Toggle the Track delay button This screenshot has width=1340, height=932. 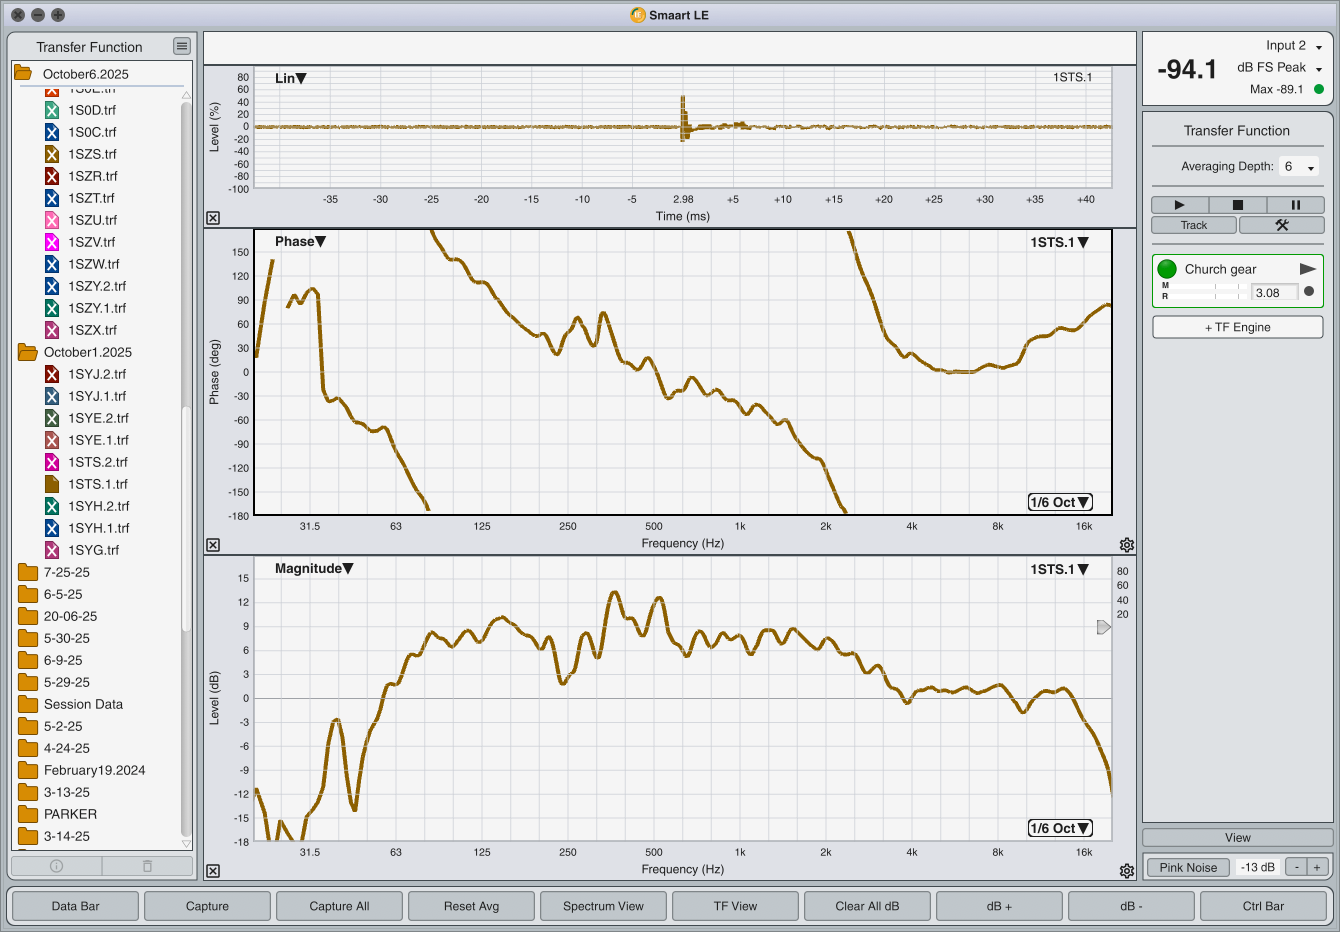tap(1194, 225)
